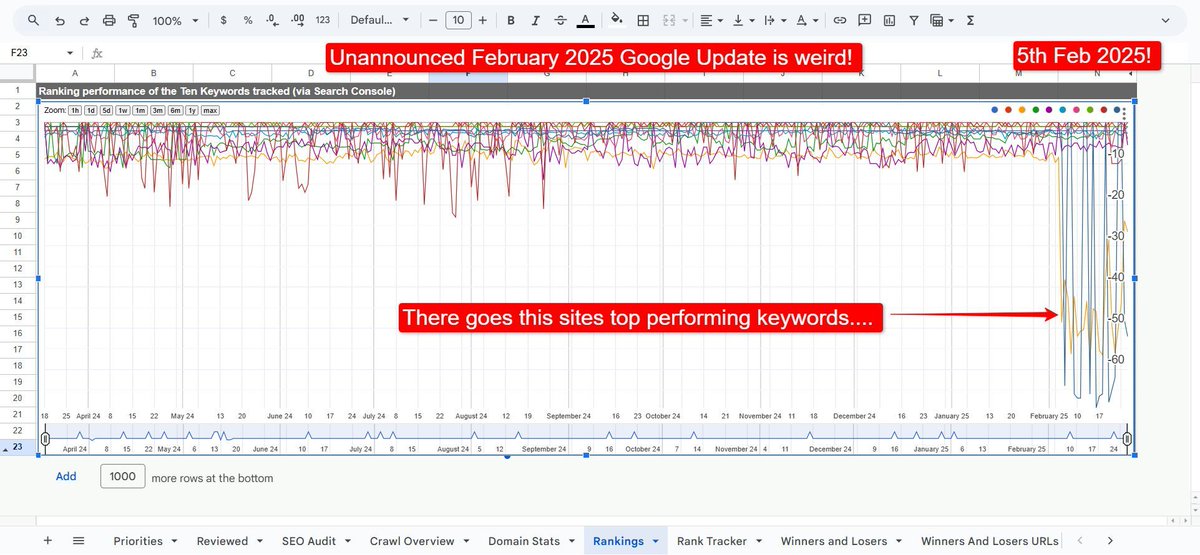Set chart zoom to max
Screen dimensions: 1200x555
coord(210,110)
